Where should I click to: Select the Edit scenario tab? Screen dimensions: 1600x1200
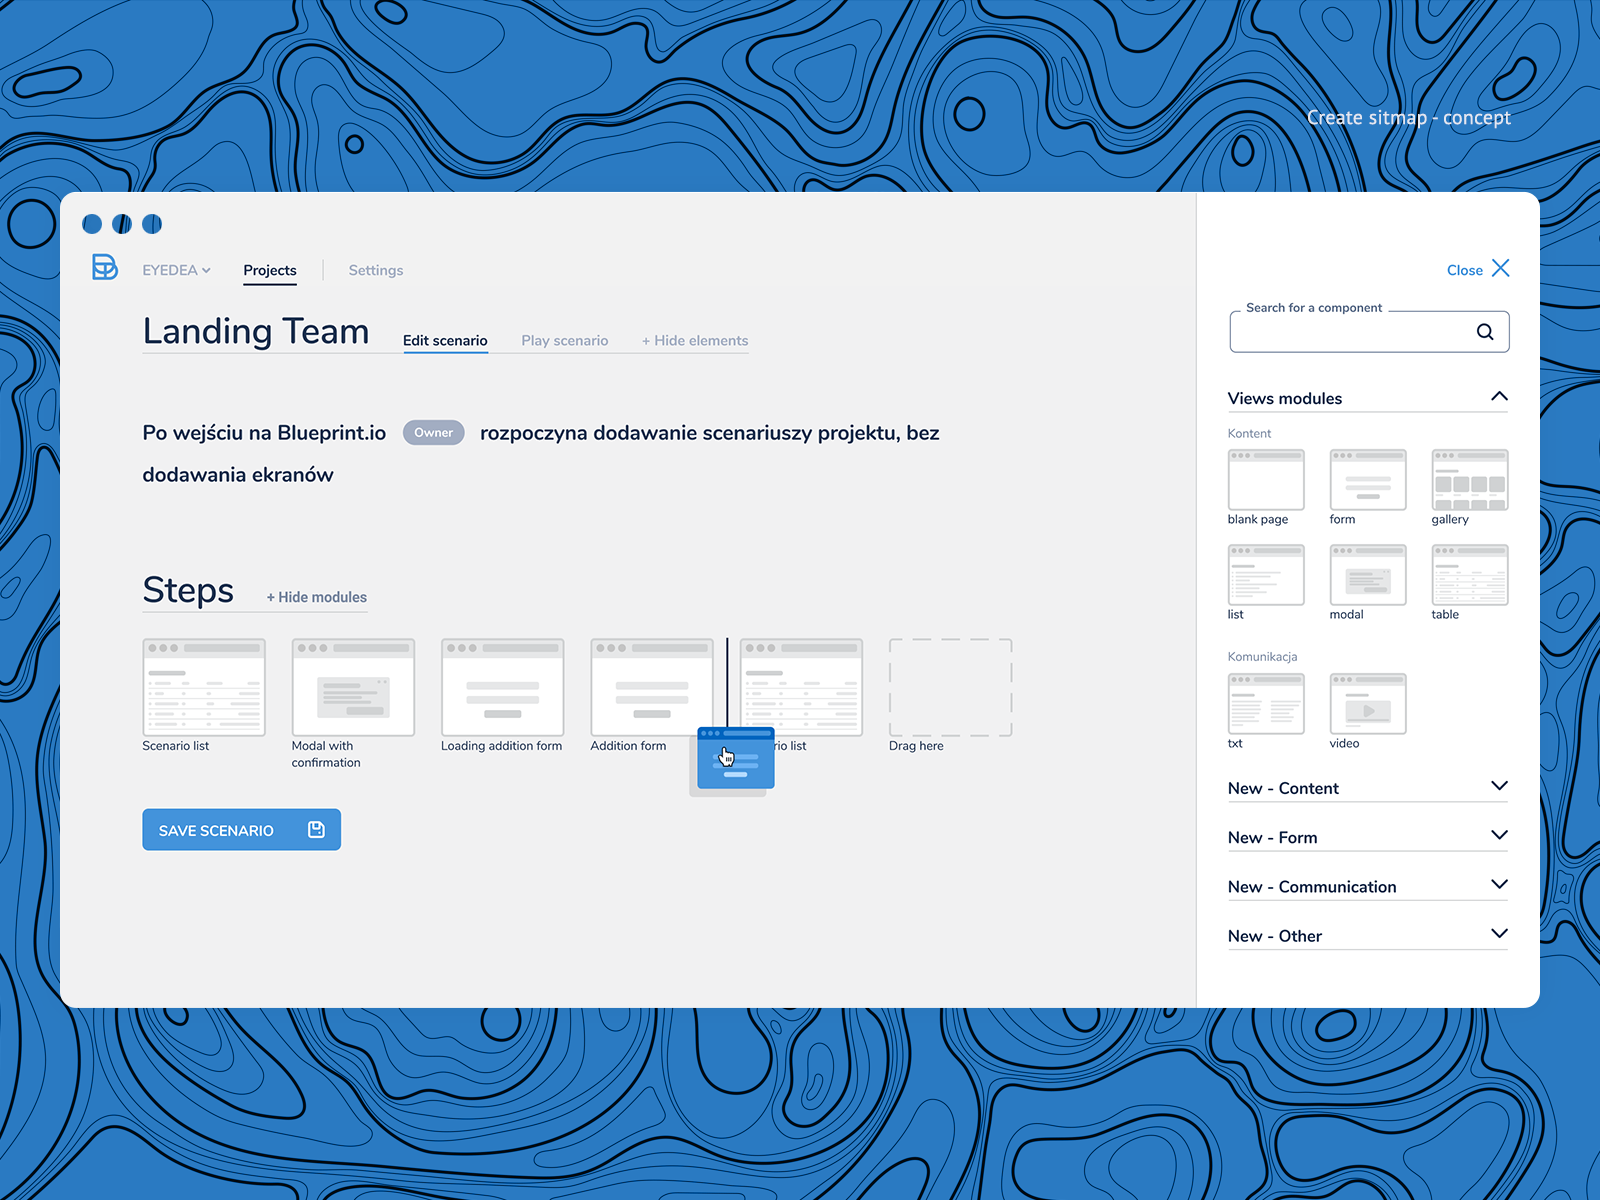click(x=445, y=341)
